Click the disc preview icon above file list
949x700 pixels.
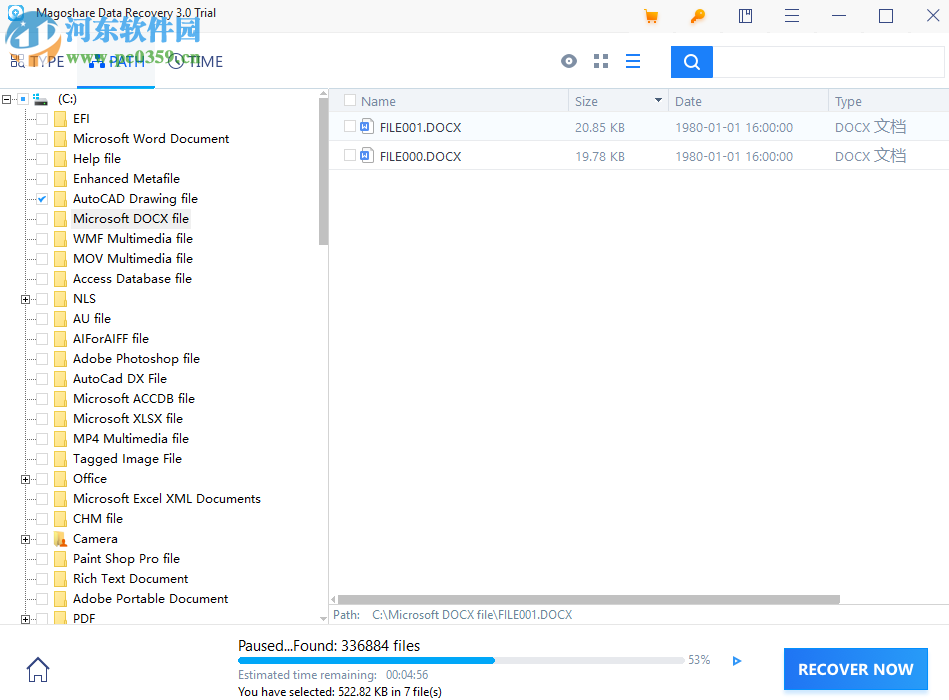pos(569,61)
